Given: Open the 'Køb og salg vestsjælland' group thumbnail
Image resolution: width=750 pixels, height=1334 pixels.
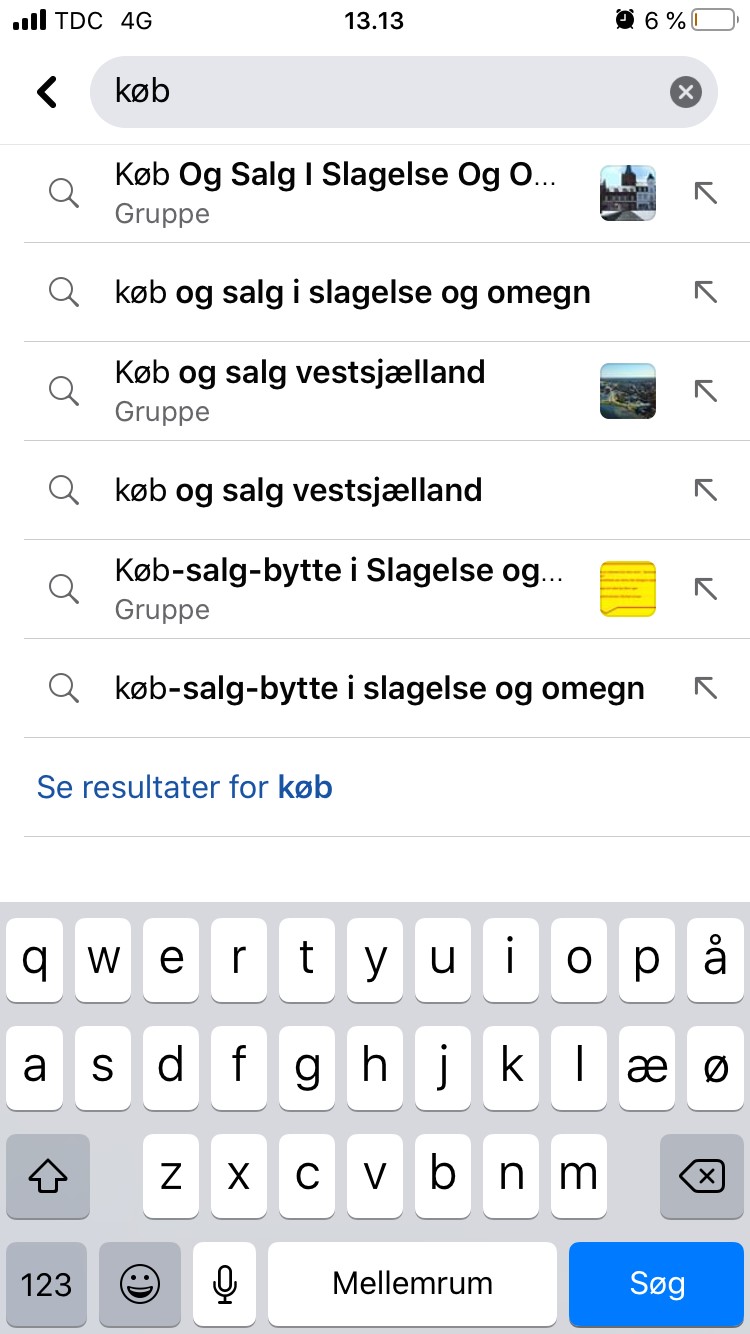Looking at the screenshot, I should 627,391.
